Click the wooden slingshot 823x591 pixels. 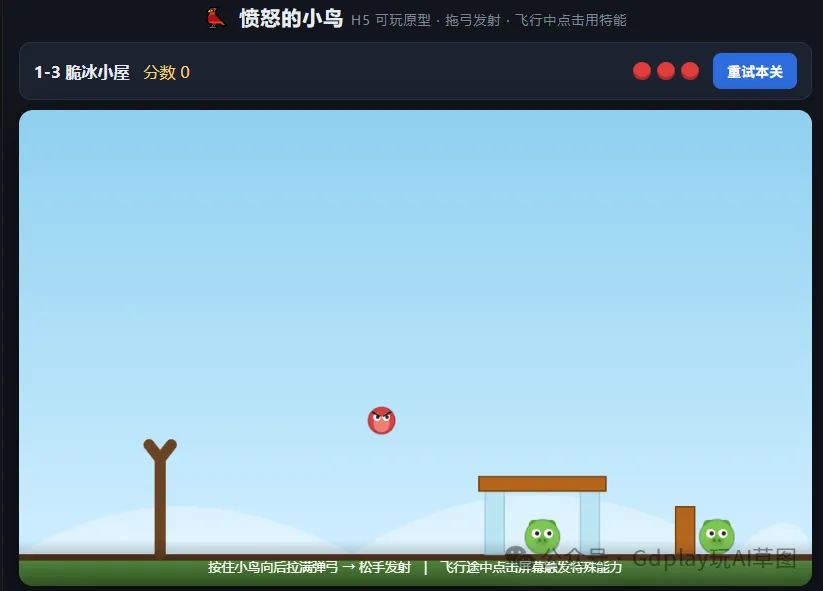click(160, 498)
